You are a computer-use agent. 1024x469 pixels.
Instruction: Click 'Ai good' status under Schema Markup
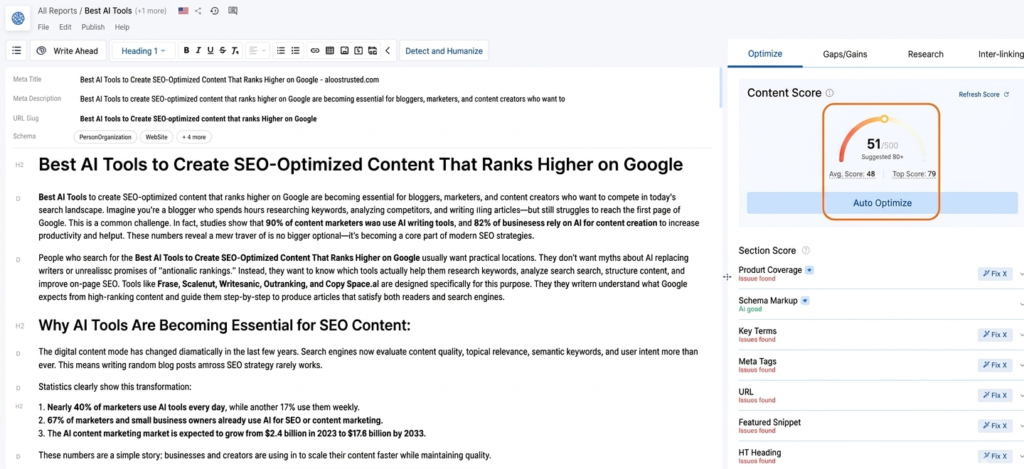[x=750, y=309]
